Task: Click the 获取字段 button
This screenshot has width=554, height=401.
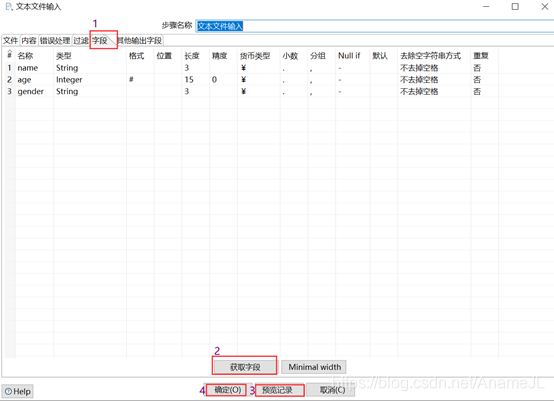Action: tap(245, 367)
